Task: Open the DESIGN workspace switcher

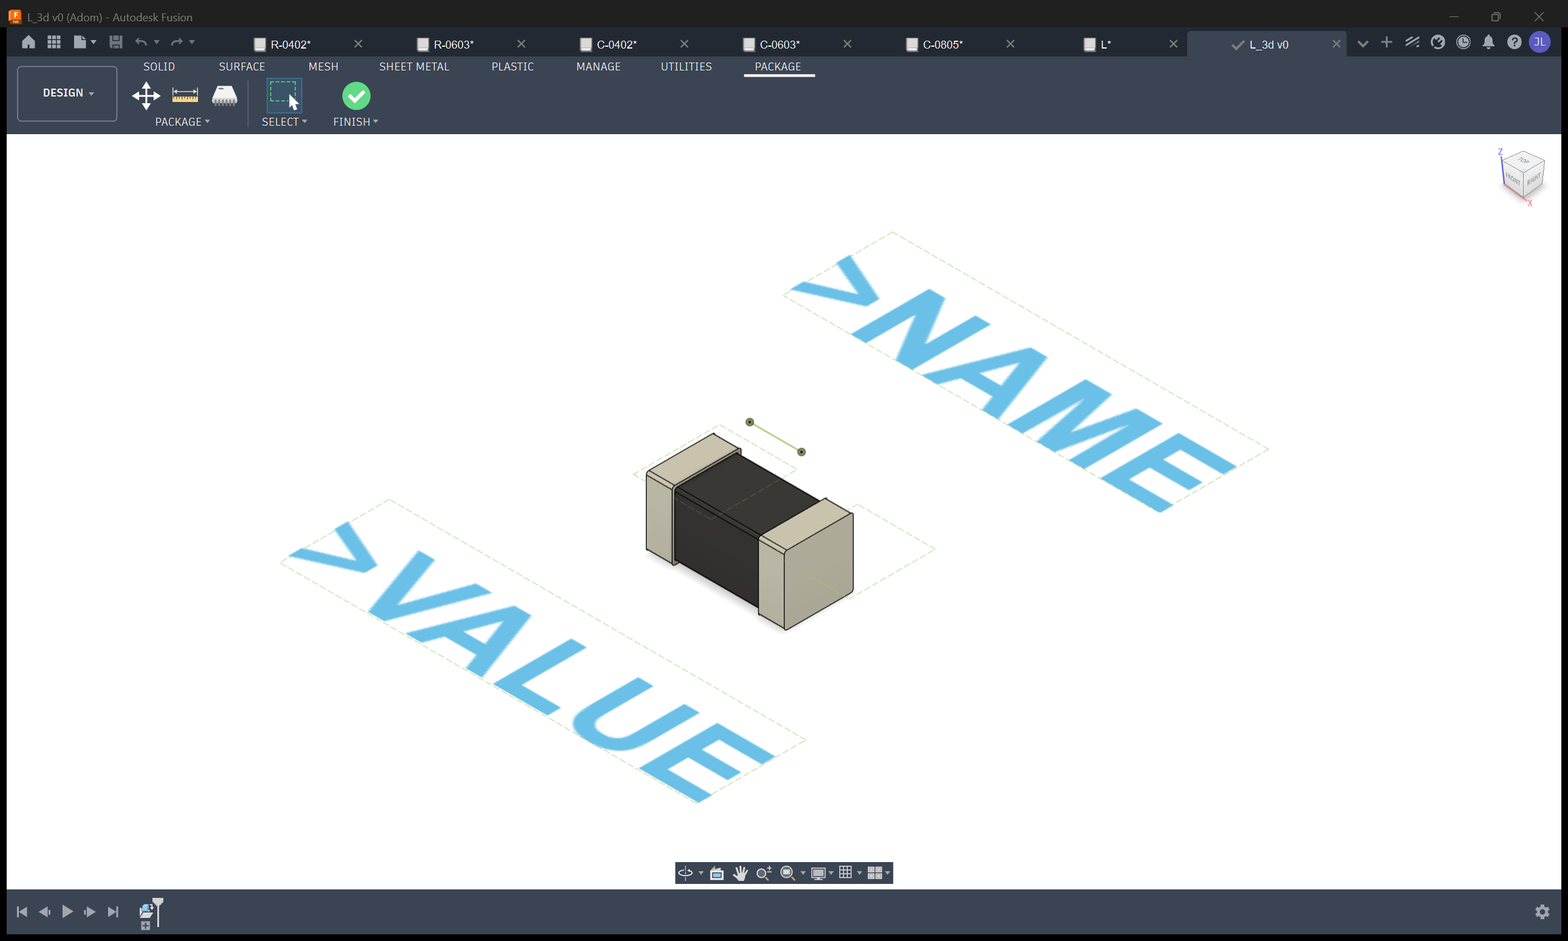Action: (x=67, y=93)
